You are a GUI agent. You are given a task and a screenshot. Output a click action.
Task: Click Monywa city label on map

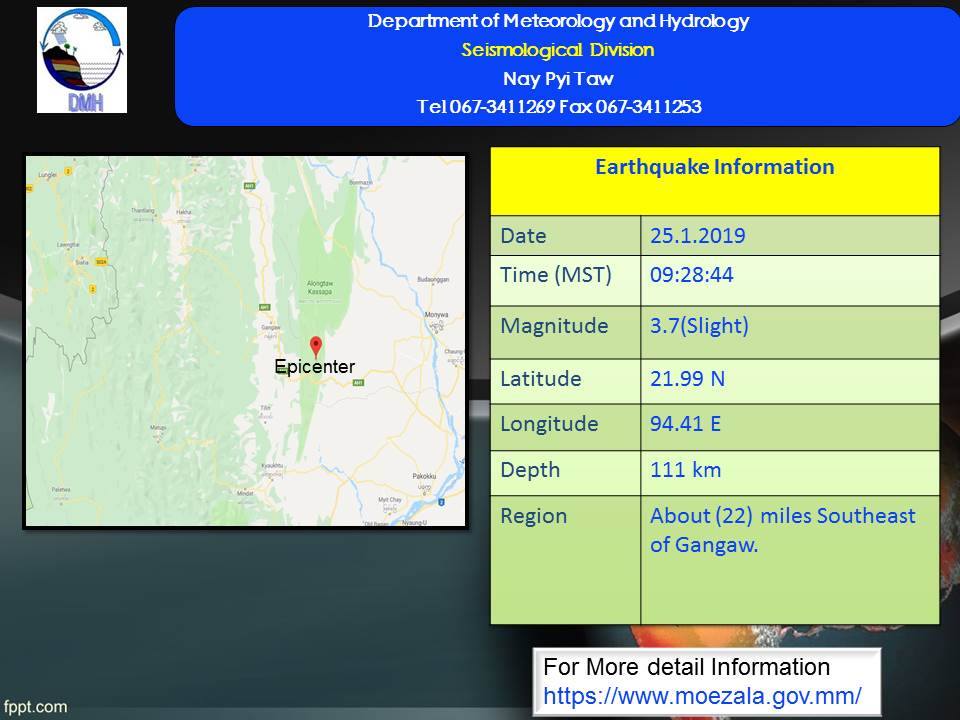(x=437, y=315)
